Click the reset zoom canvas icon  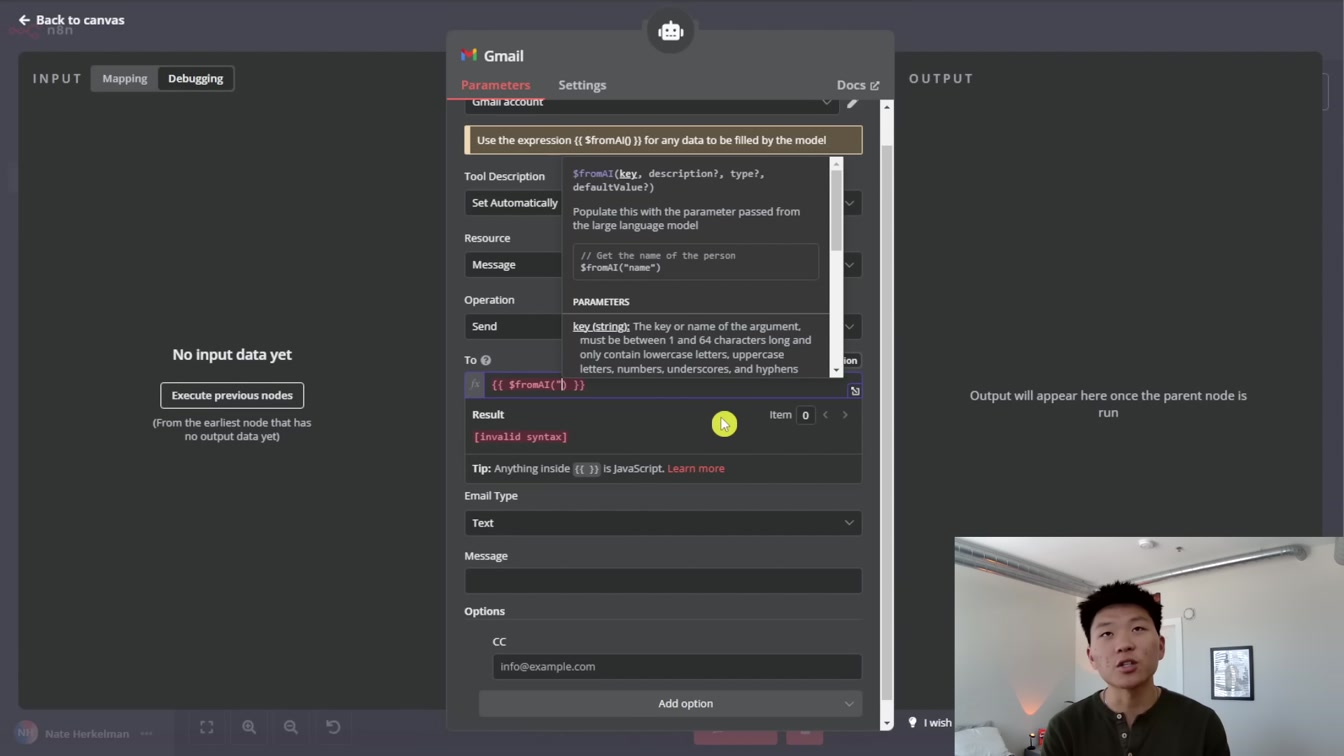click(333, 727)
